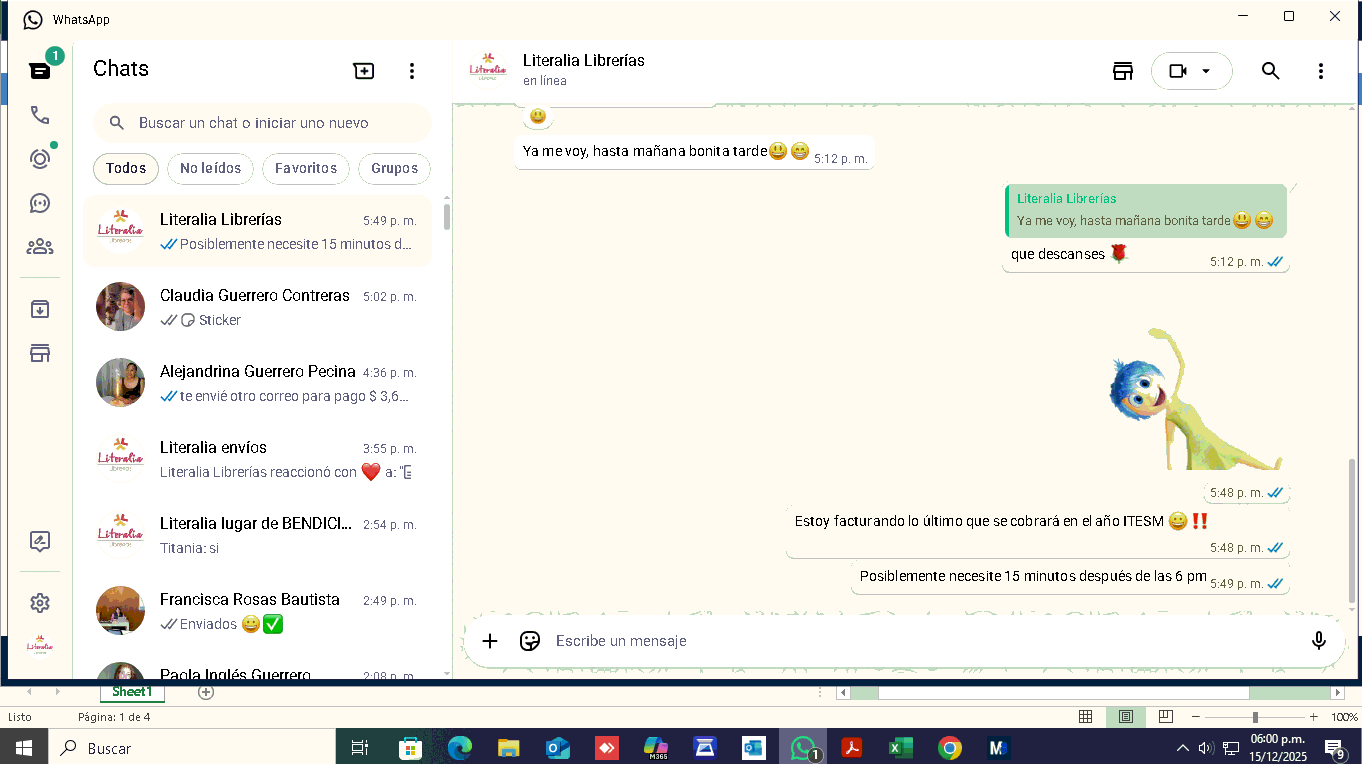The height and width of the screenshot is (764, 1362).
Task: Open the emoji and sticker picker
Action: (x=530, y=641)
